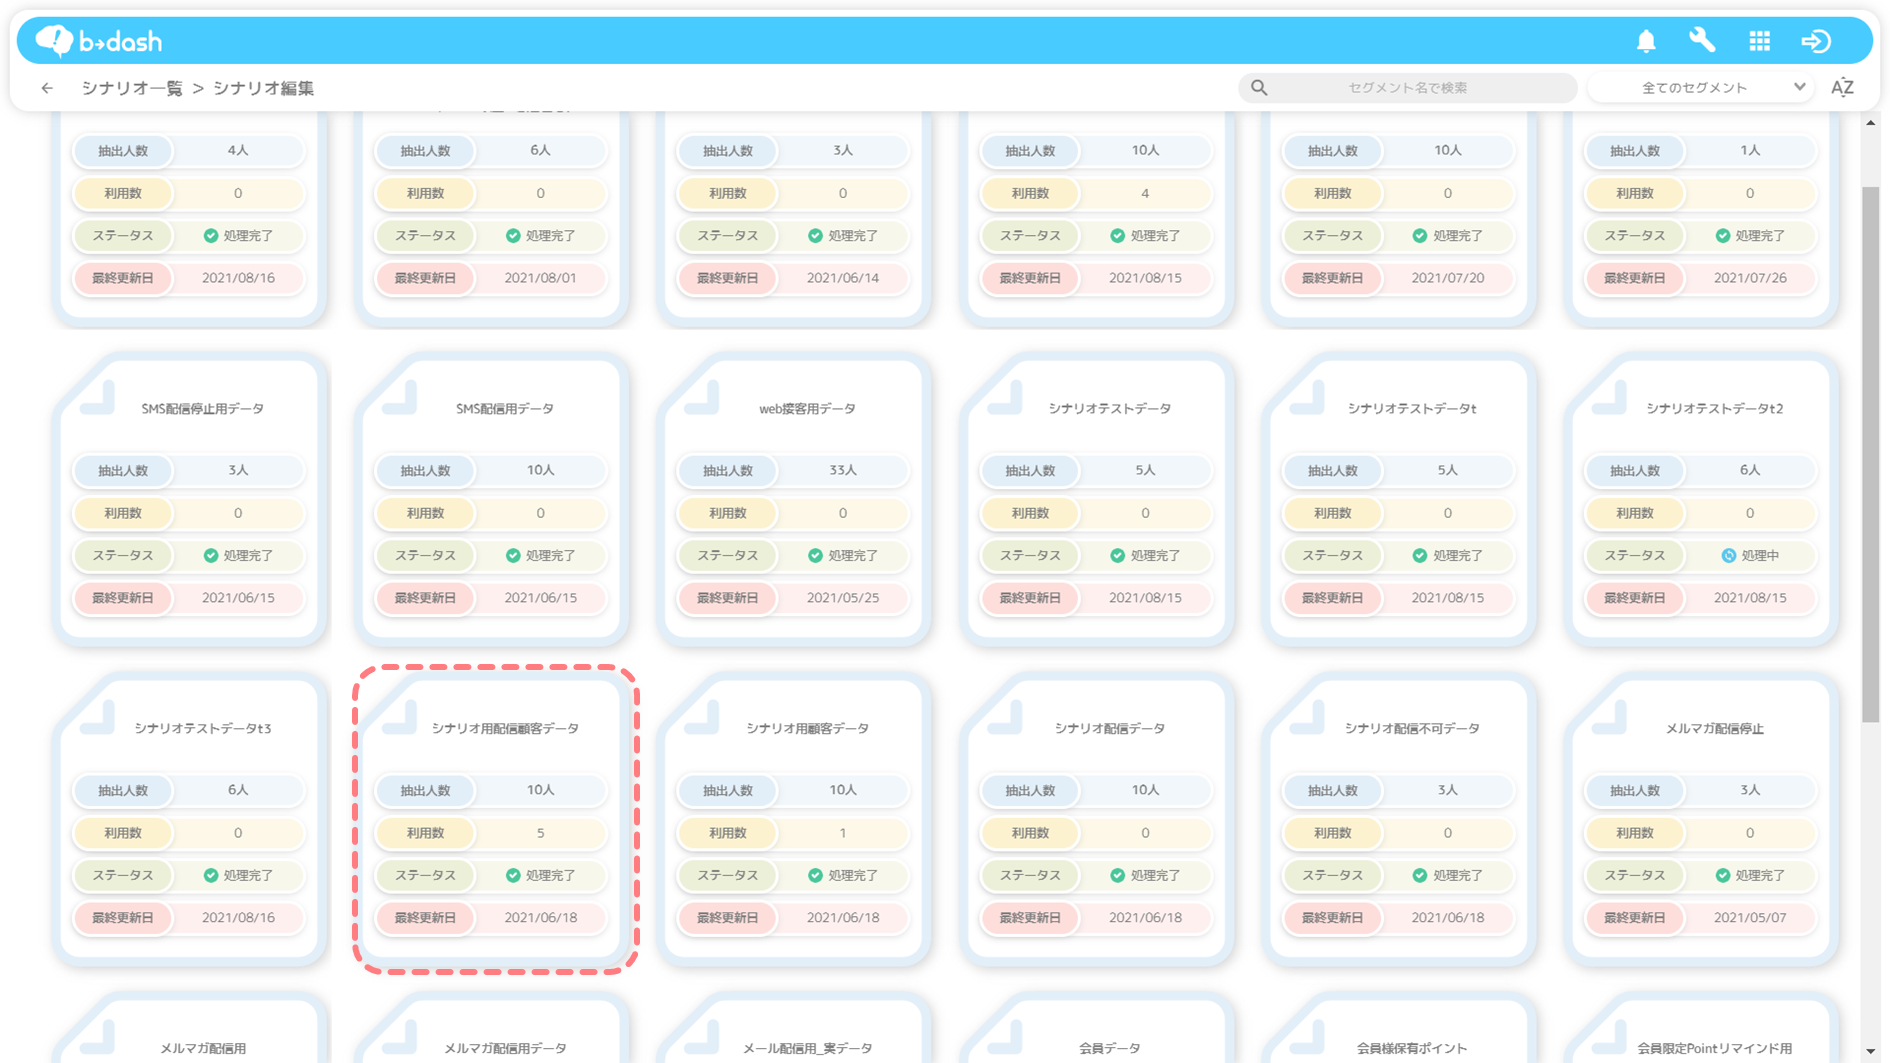Select the シナリオ配信不可データ card title
The image size is (1890, 1063).
tap(1412, 729)
